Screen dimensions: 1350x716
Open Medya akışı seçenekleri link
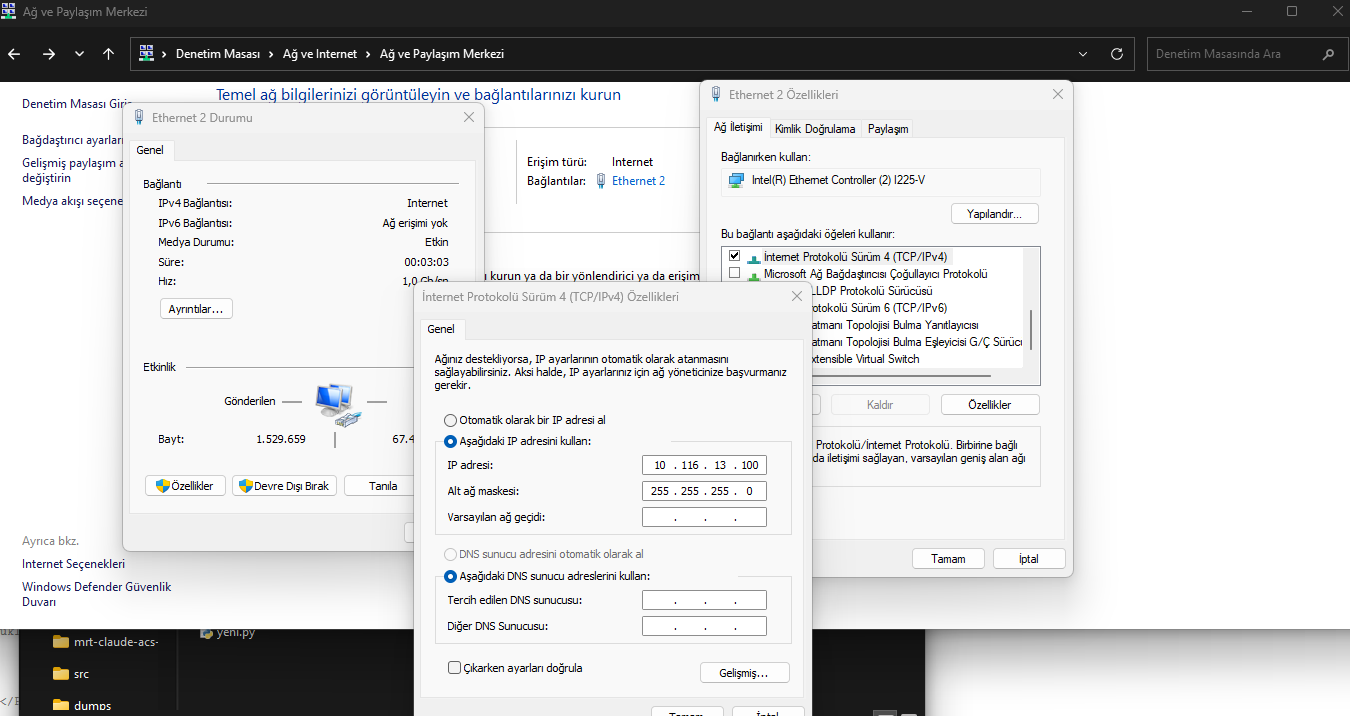click(x=72, y=201)
